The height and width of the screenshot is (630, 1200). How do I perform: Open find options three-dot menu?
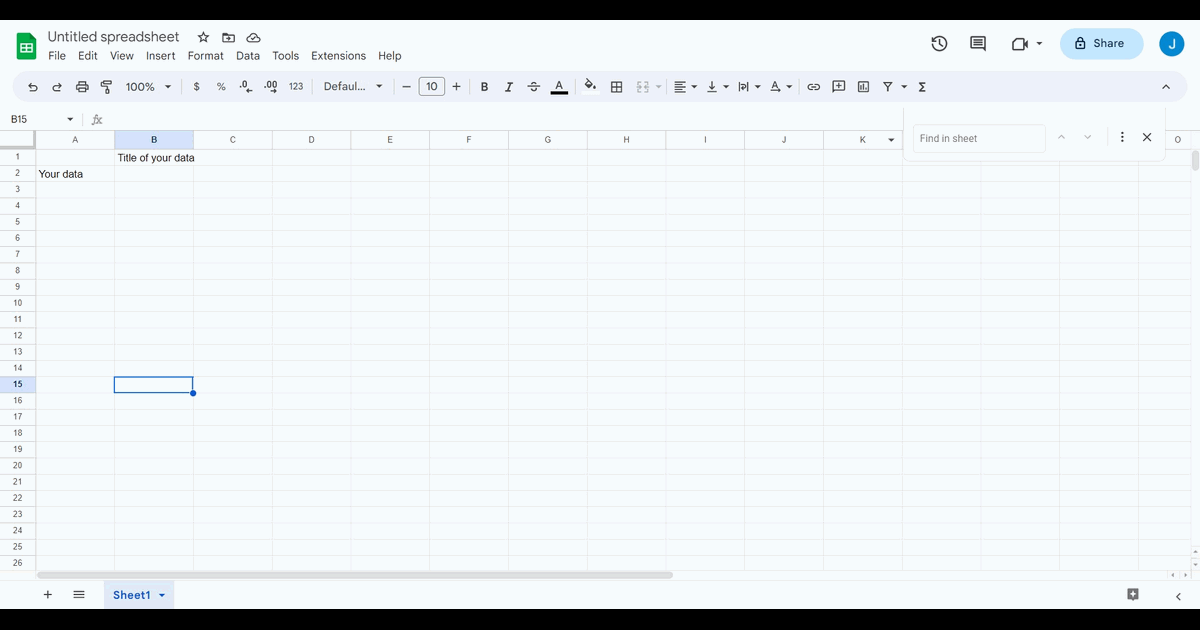point(1122,138)
